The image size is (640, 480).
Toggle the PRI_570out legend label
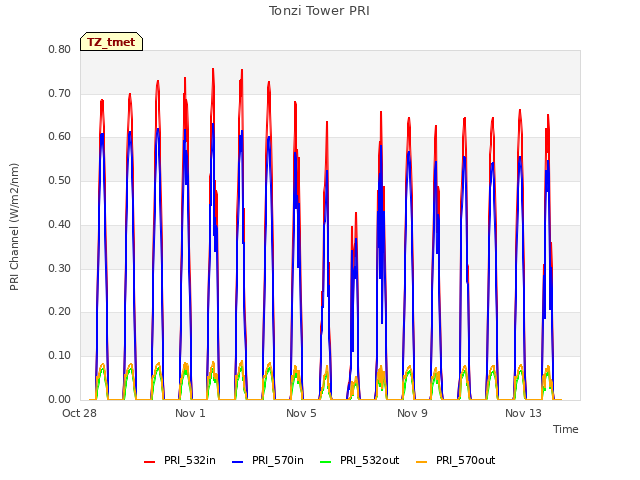466,460
